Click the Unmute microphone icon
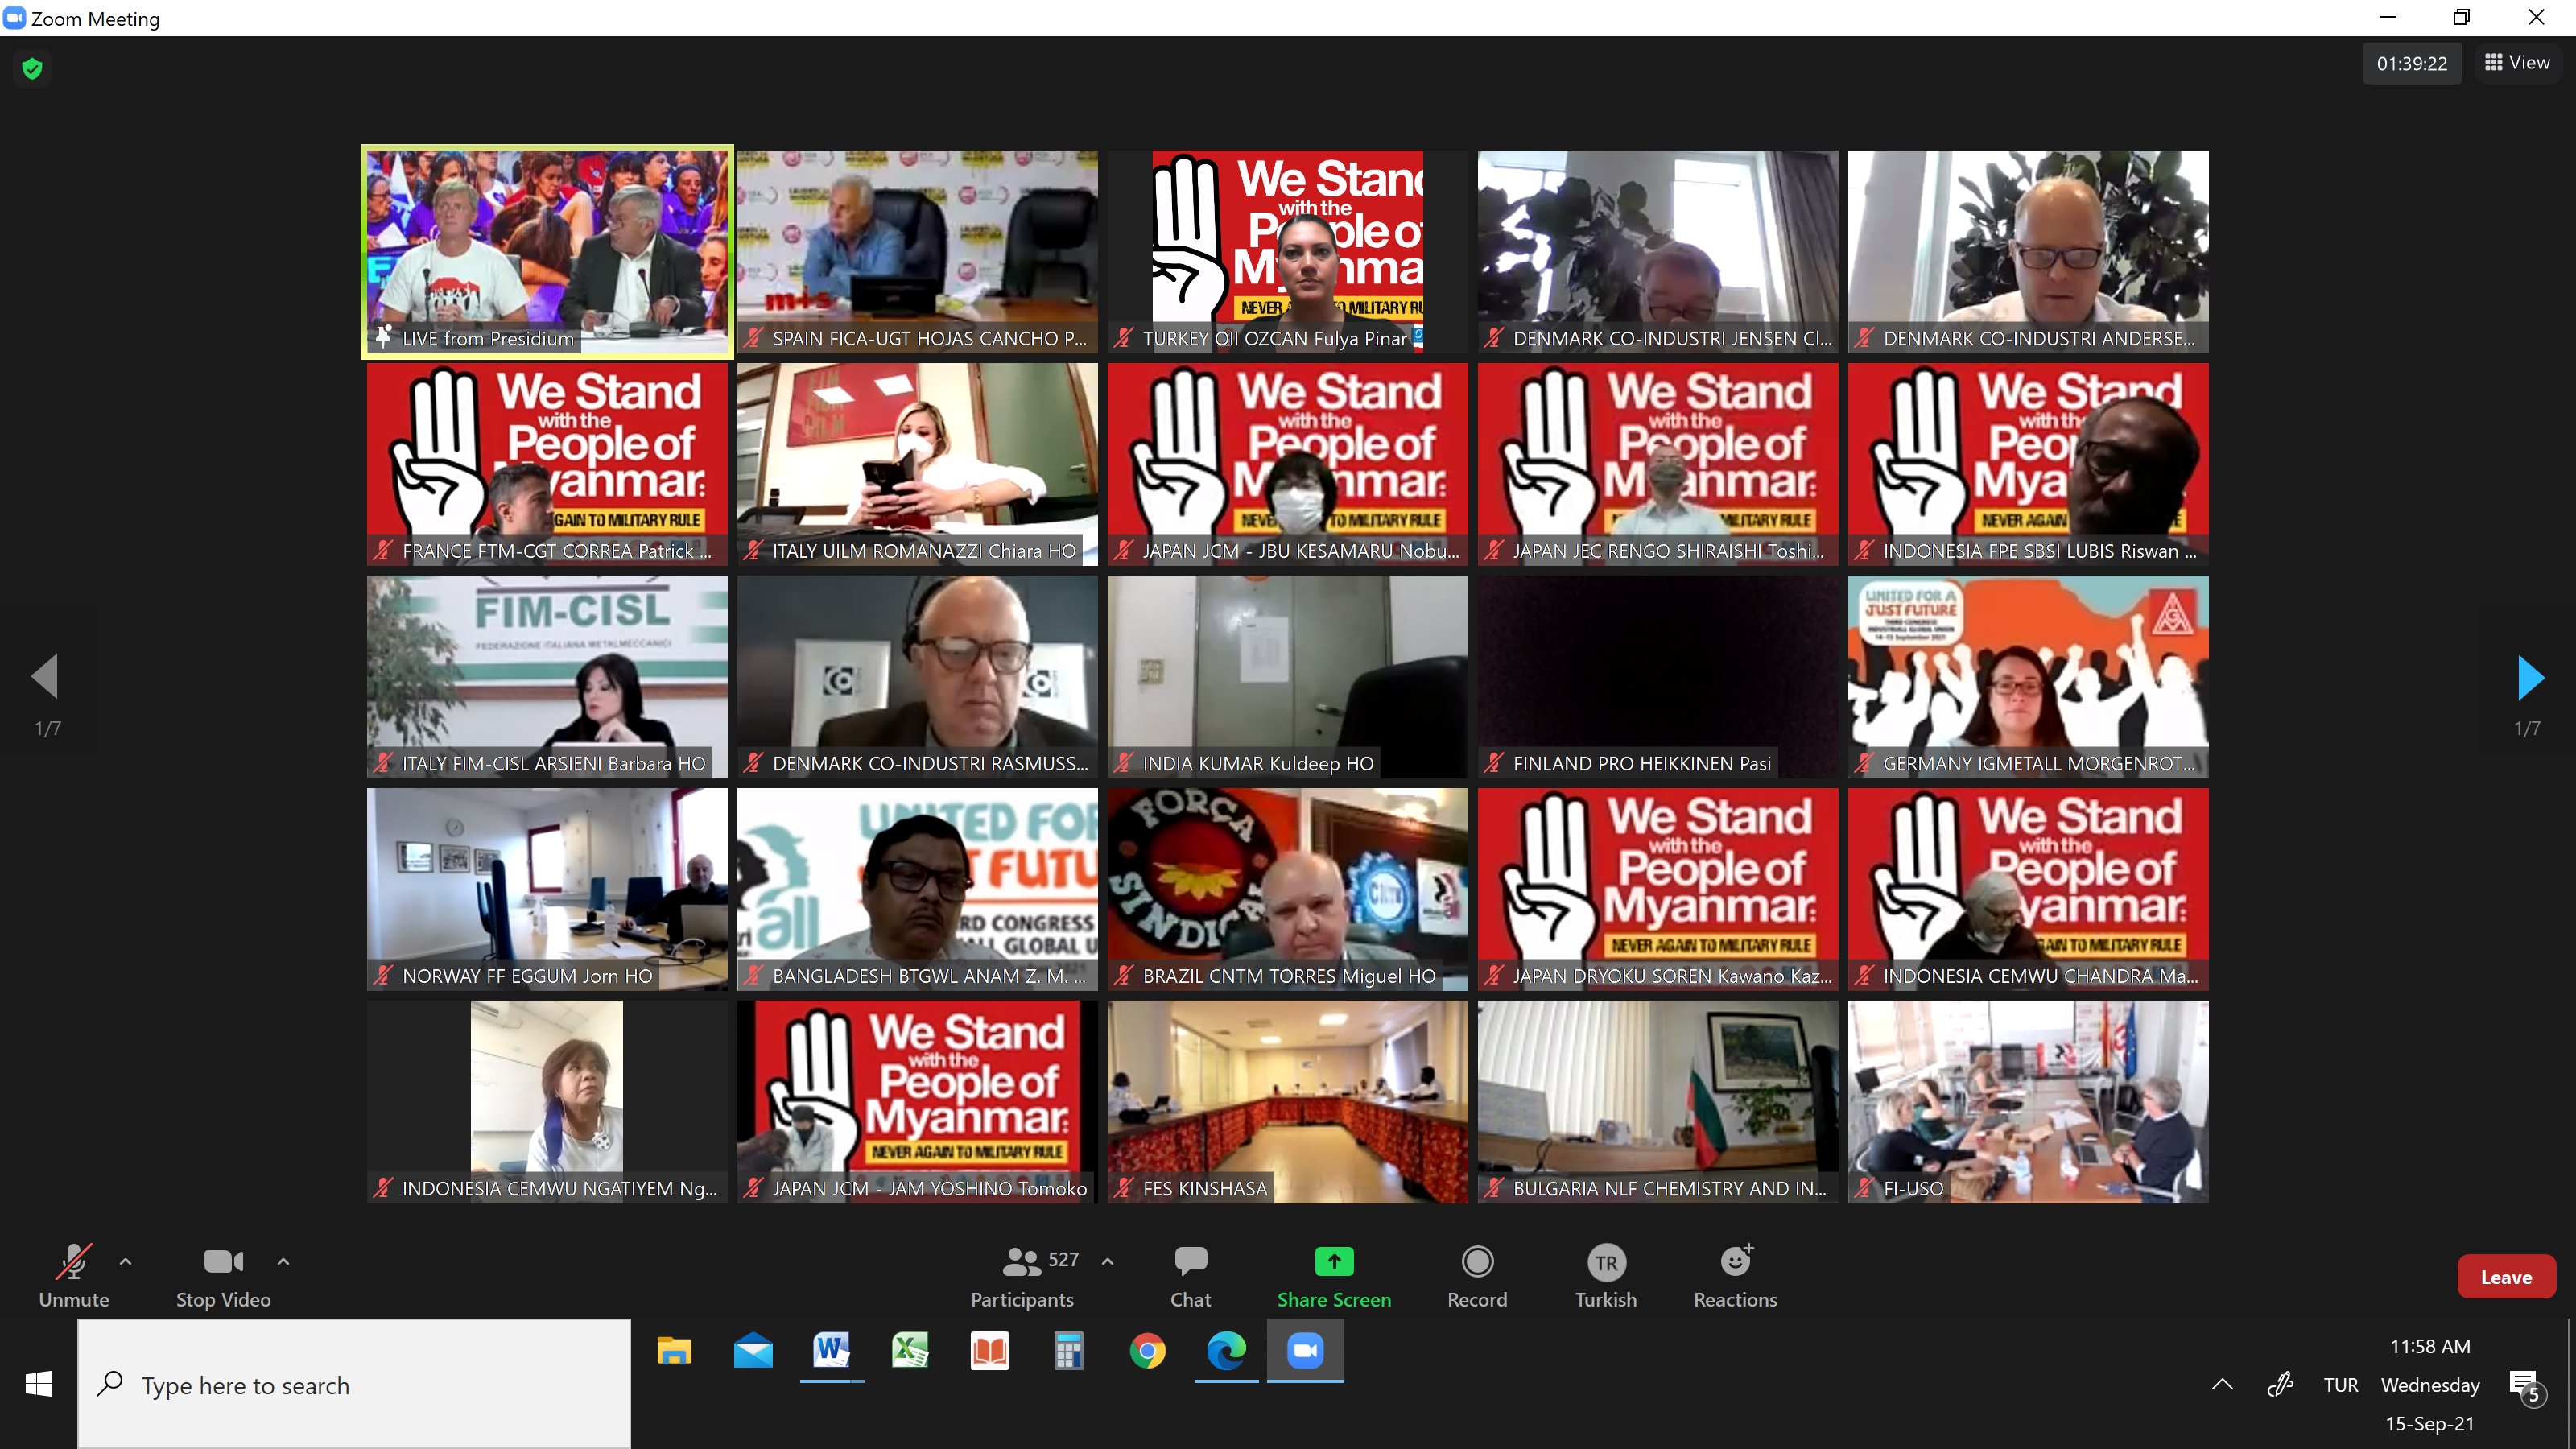 [73, 1261]
